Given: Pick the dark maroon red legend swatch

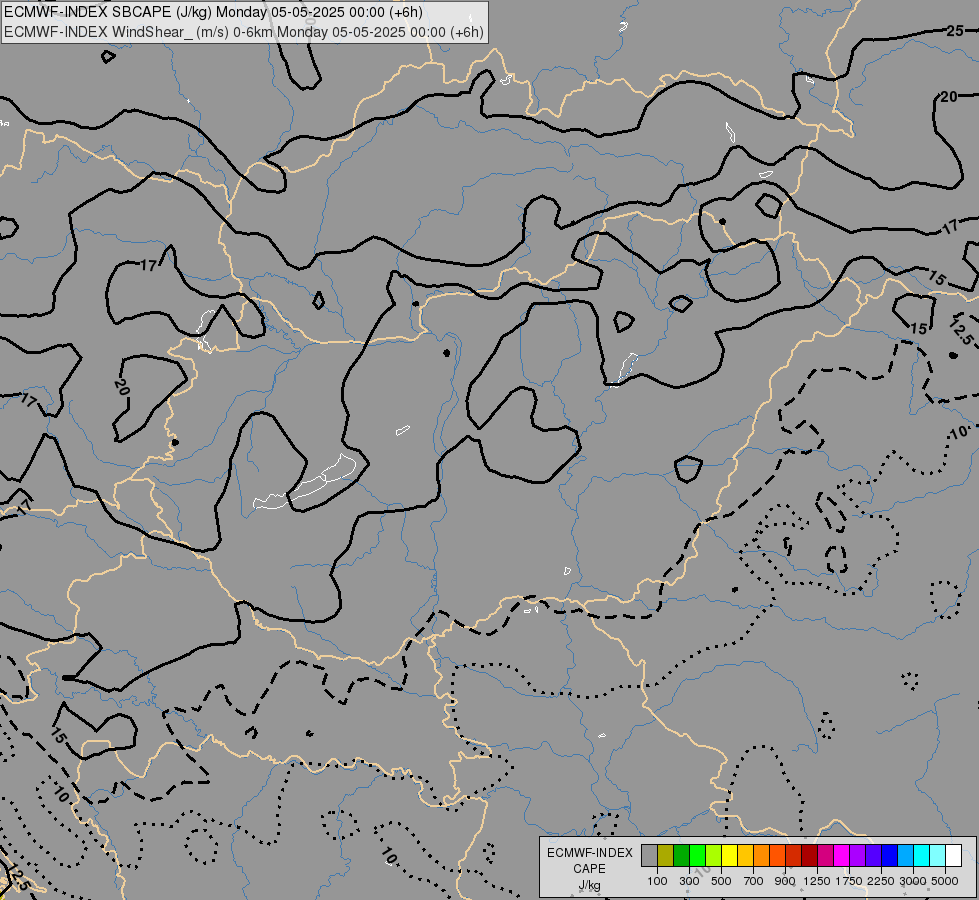Looking at the screenshot, I should pos(809,855).
